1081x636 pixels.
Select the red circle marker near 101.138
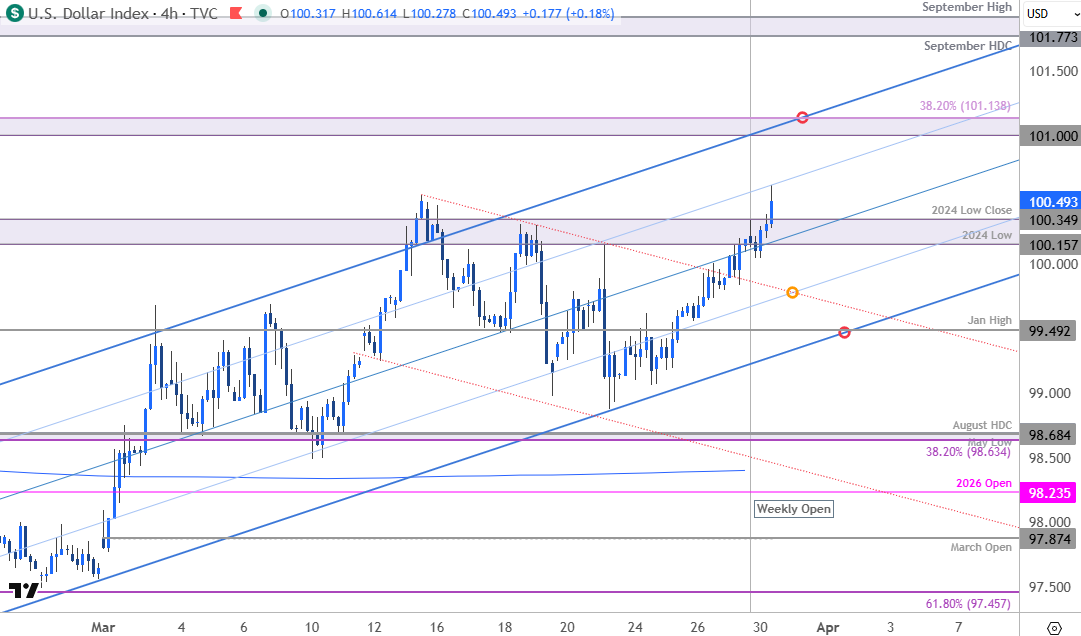pyautogui.click(x=802, y=117)
